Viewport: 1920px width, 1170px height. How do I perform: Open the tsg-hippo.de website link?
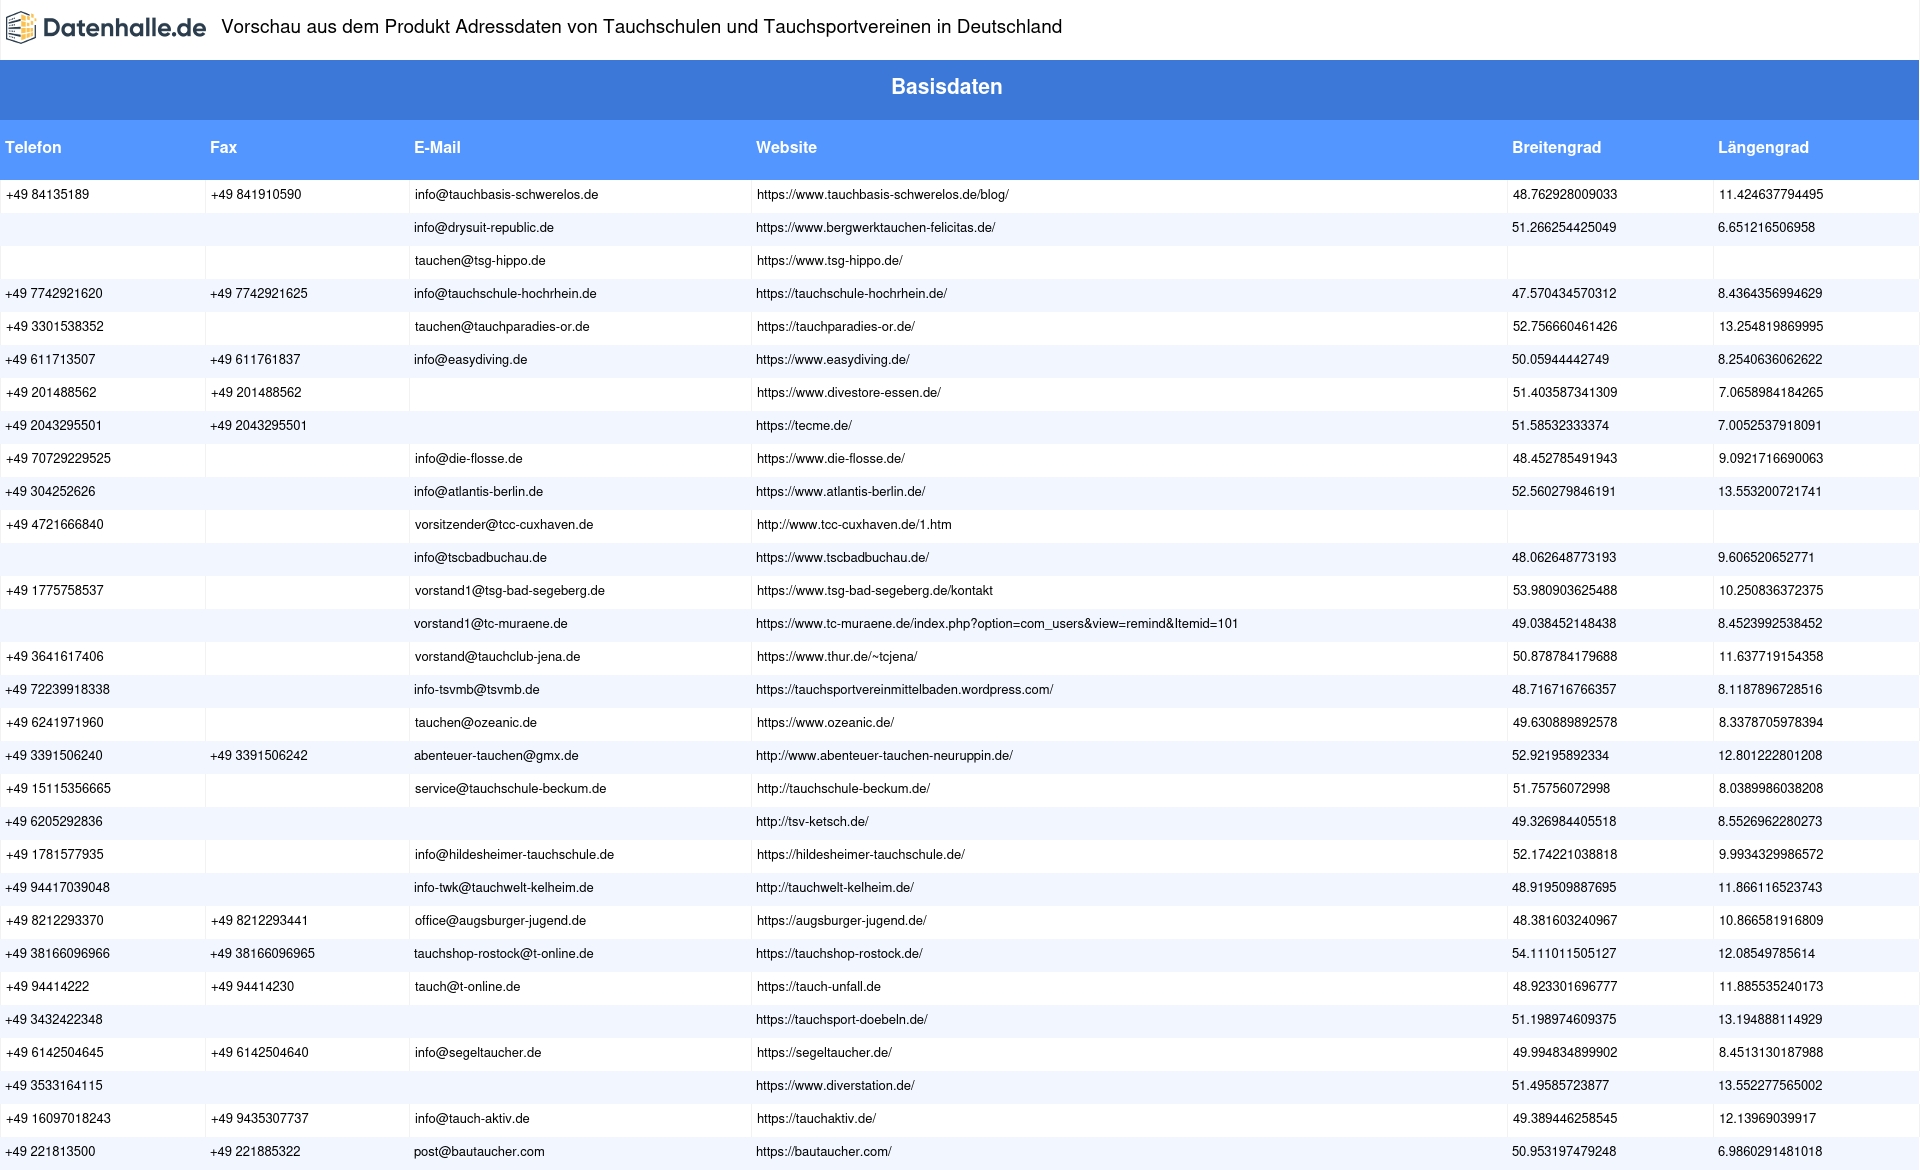(829, 261)
